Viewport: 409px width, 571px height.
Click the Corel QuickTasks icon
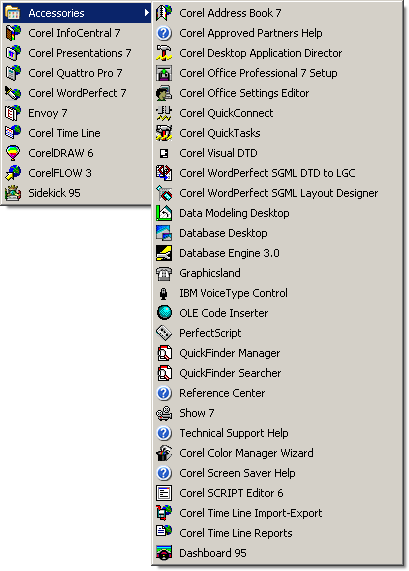[x=164, y=133]
